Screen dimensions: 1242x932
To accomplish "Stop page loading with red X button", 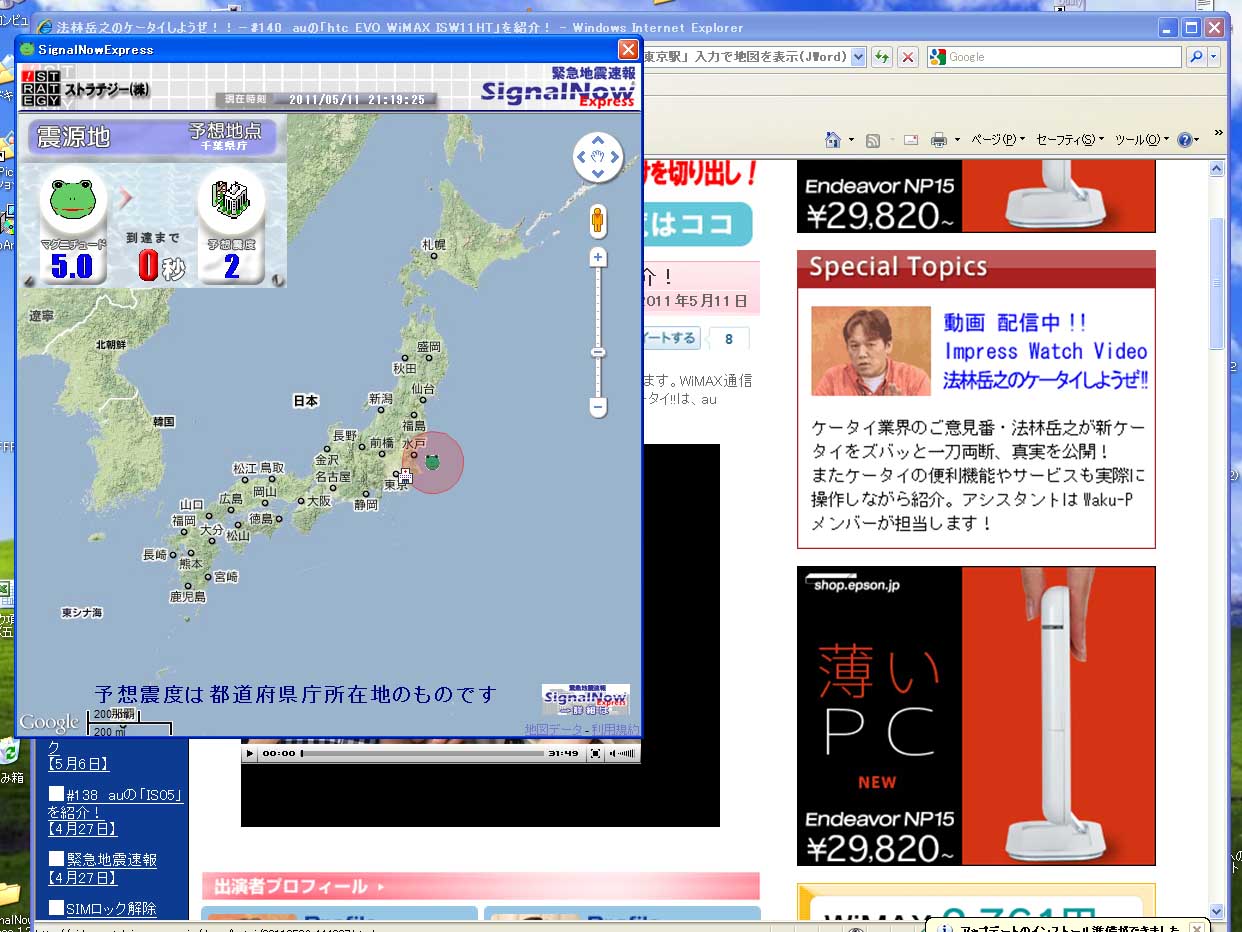I will point(907,57).
